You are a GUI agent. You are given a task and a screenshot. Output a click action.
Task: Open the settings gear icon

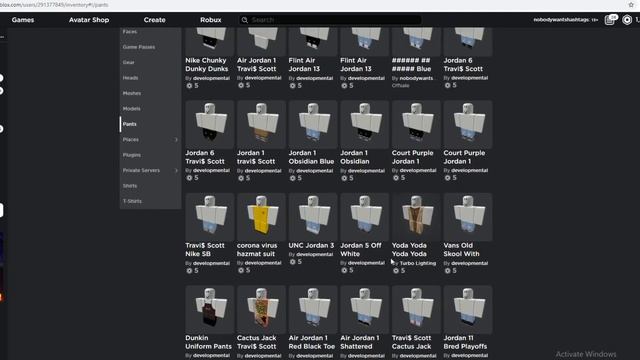[627, 20]
